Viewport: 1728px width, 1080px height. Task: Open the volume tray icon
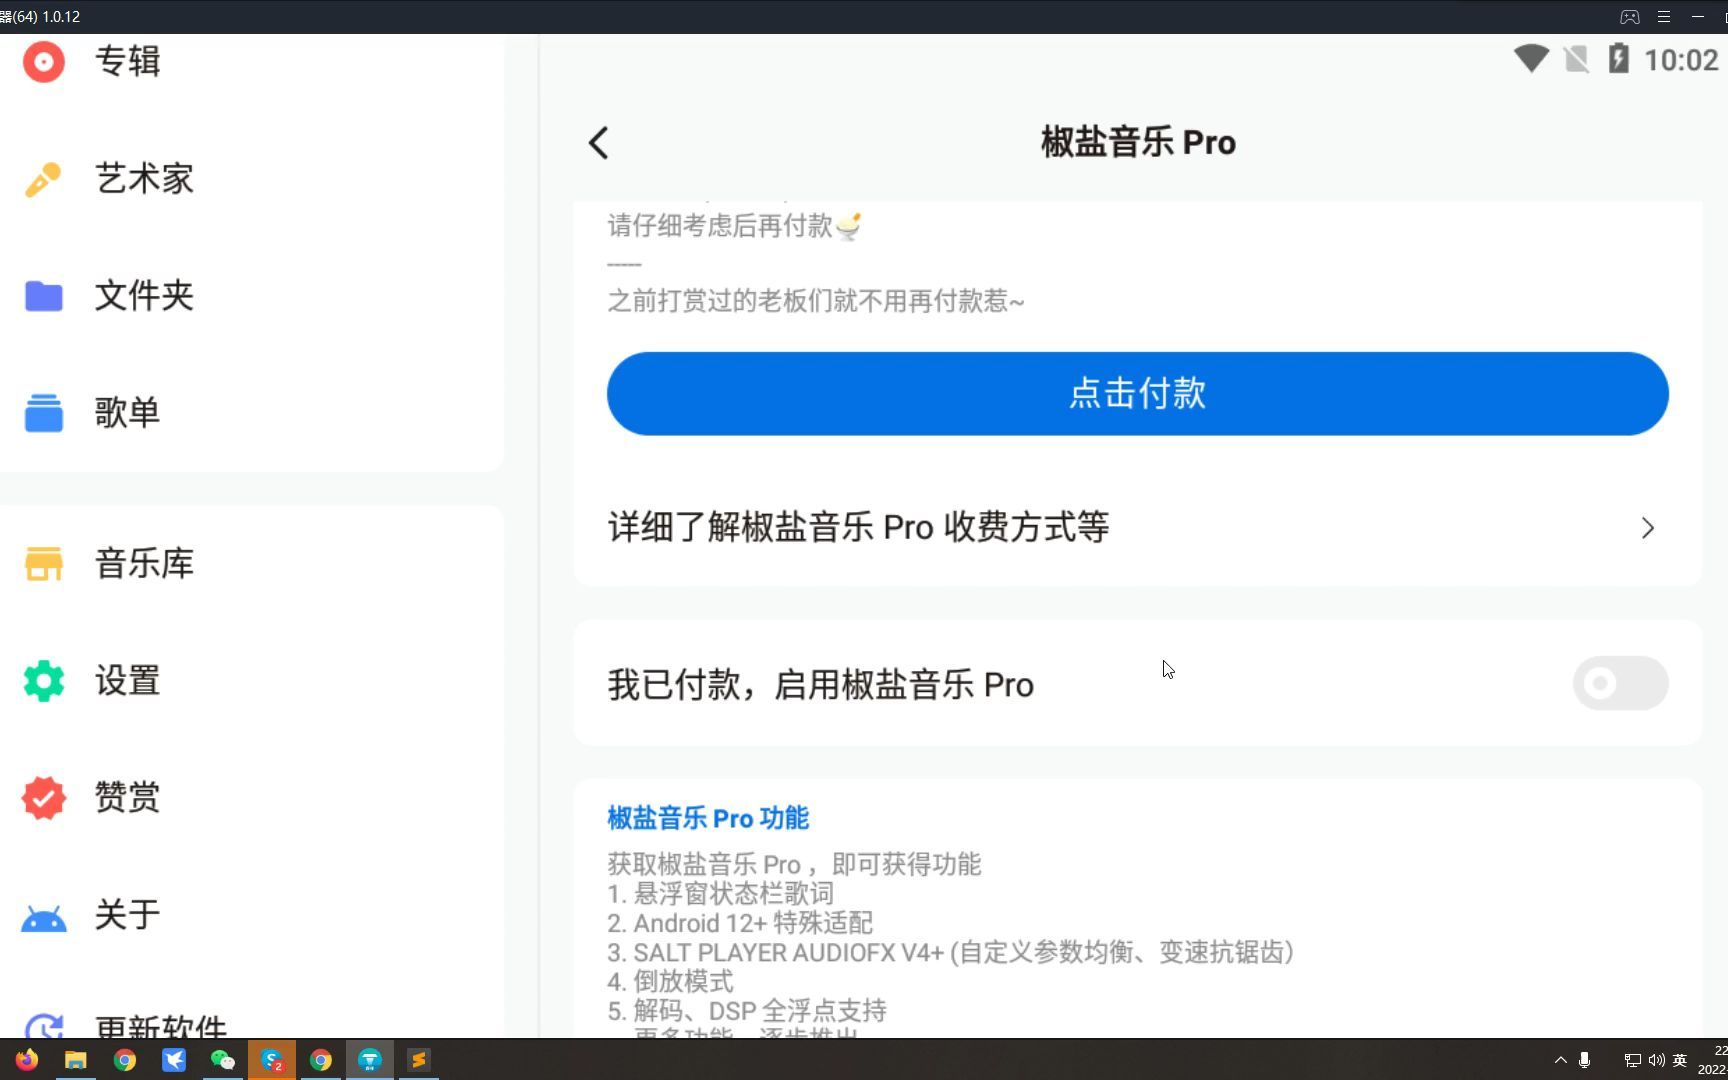point(1656,1060)
